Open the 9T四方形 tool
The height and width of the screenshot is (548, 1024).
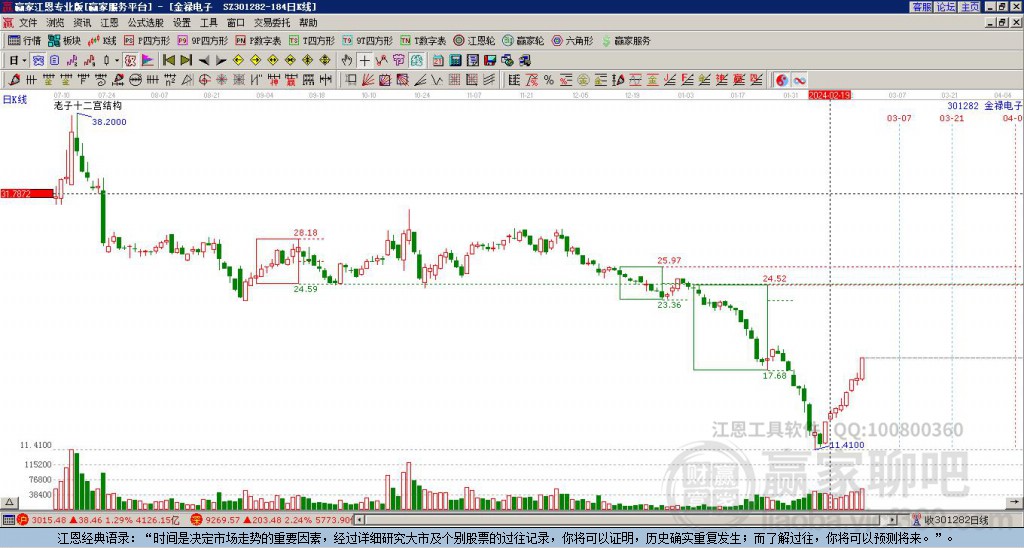pyautogui.click(x=367, y=41)
